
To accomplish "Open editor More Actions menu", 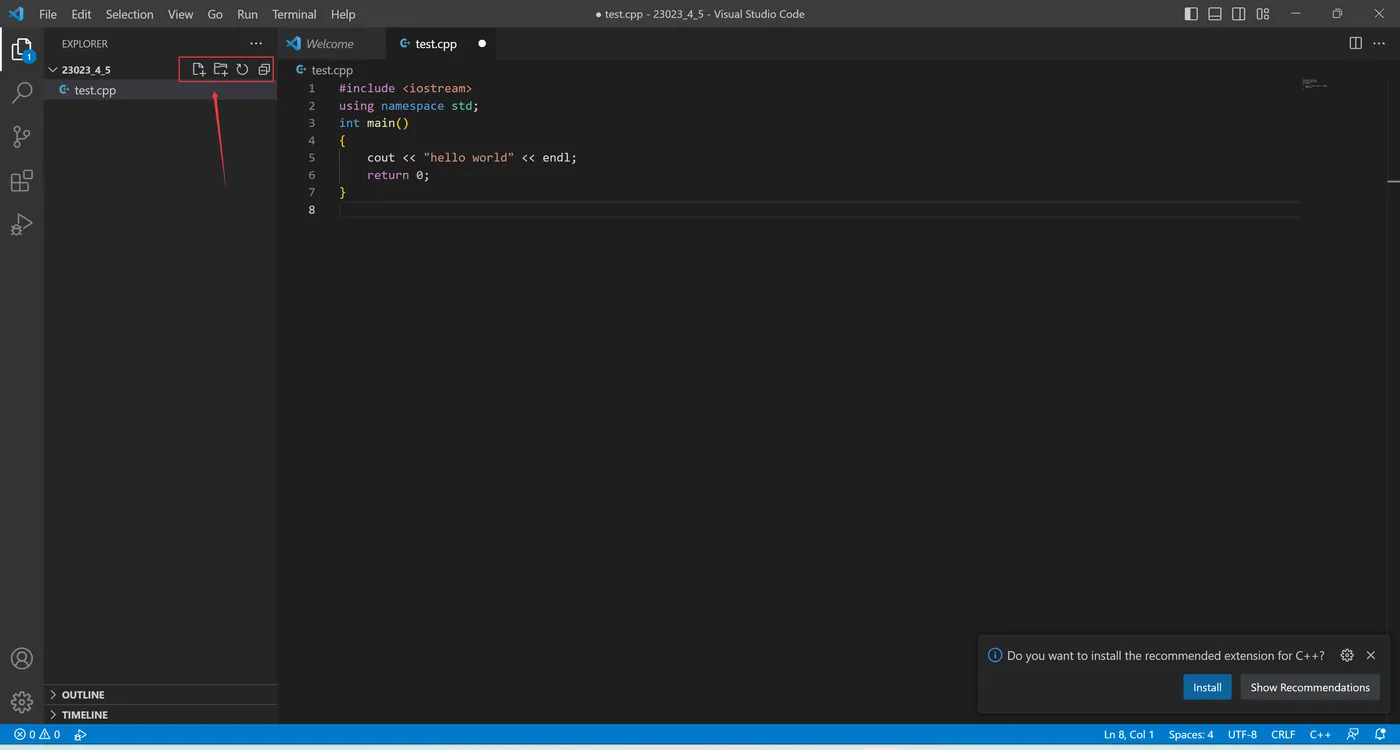I will pyautogui.click(x=1379, y=43).
